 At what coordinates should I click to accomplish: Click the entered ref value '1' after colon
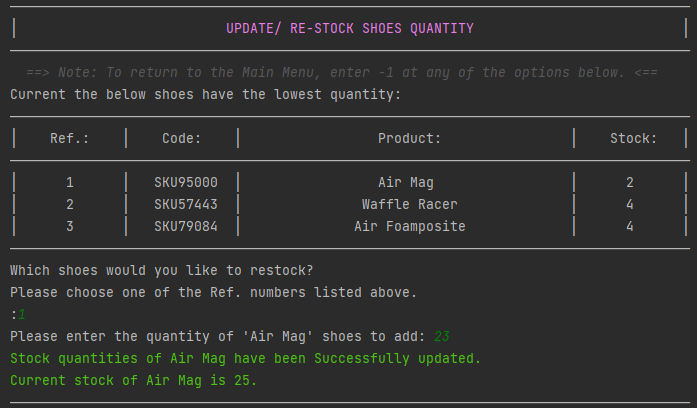(22, 315)
